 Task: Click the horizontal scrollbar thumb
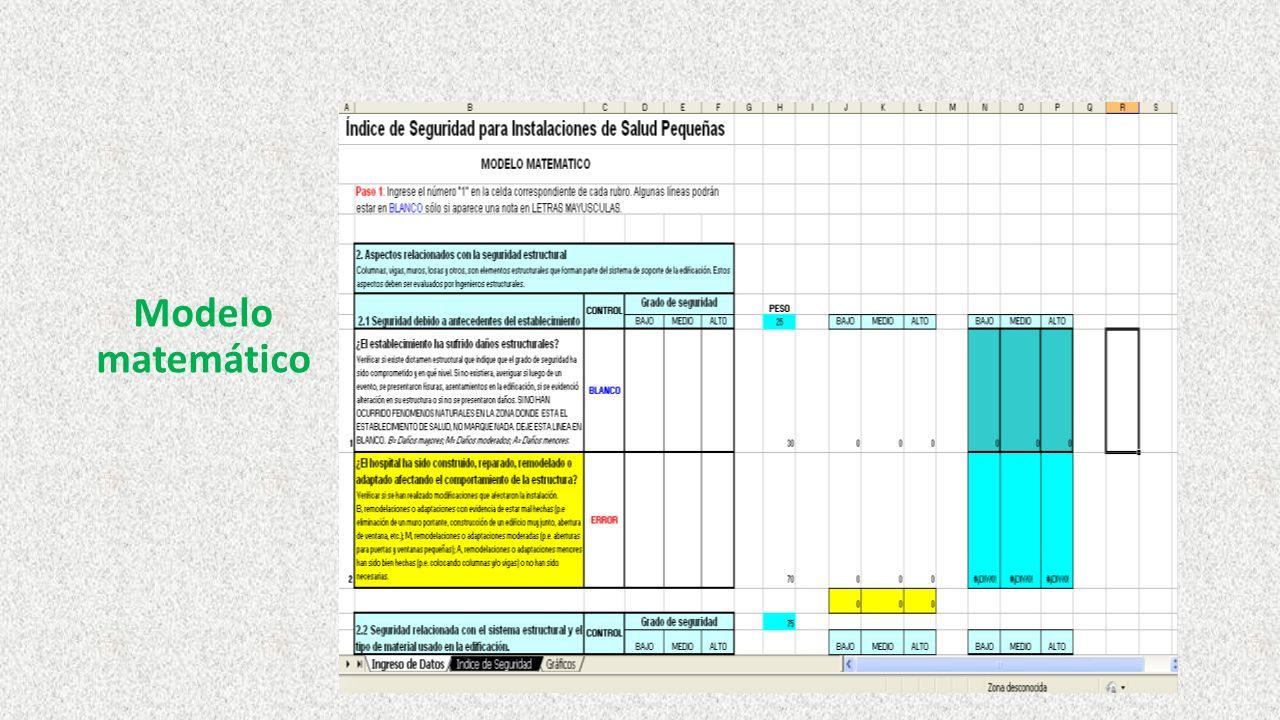pyautogui.click(x=998, y=664)
